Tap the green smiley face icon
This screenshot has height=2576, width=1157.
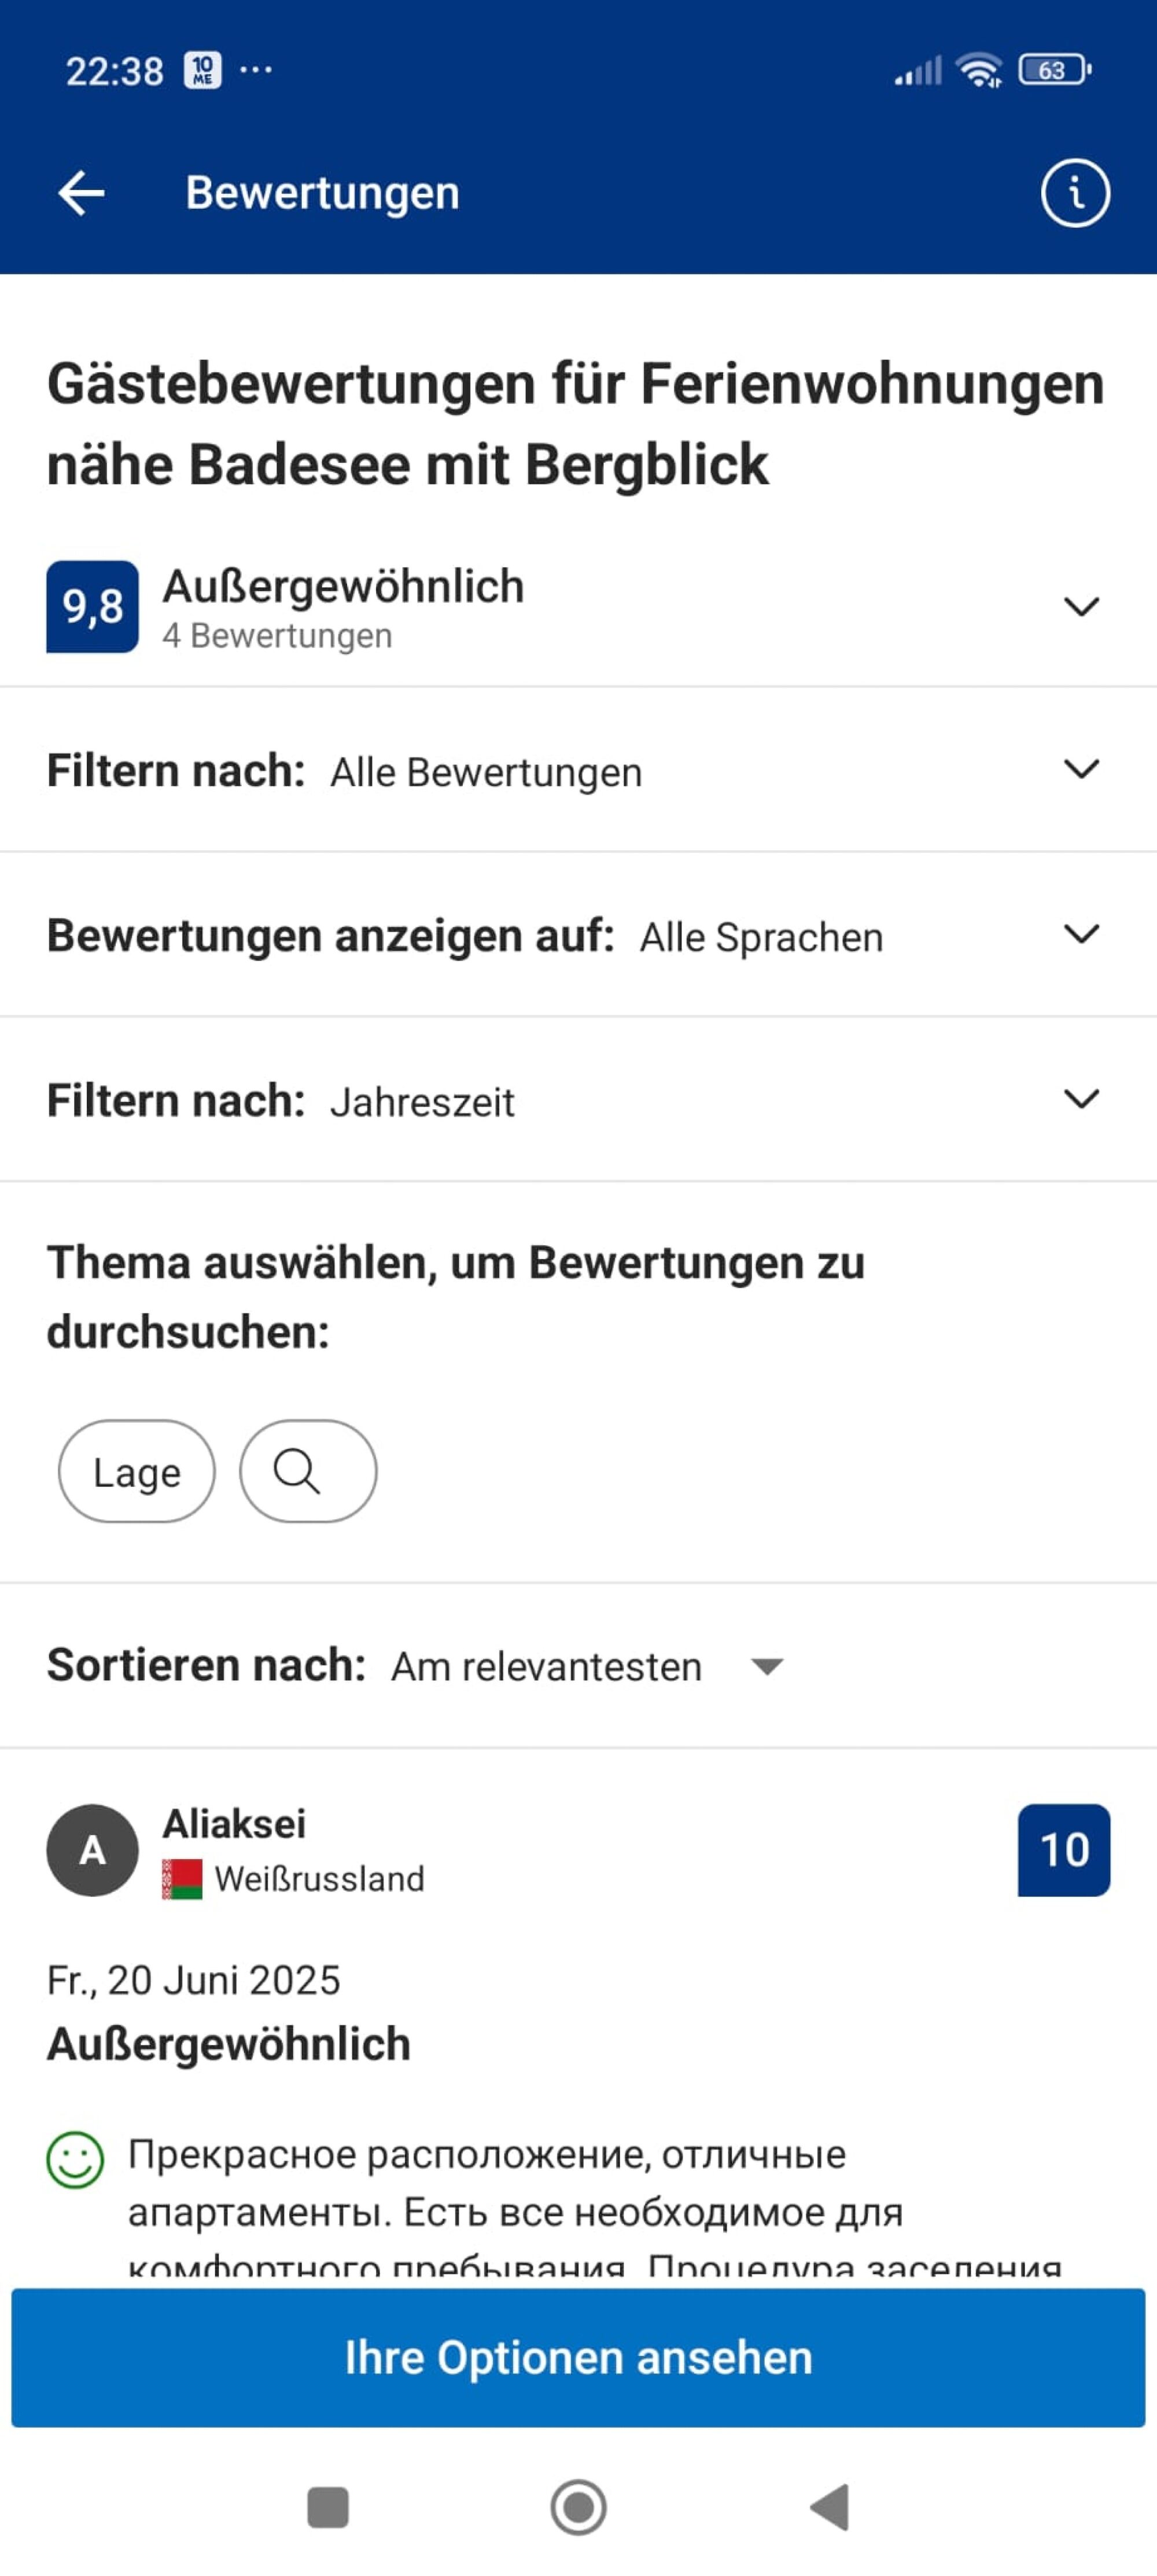(x=75, y=2159)
